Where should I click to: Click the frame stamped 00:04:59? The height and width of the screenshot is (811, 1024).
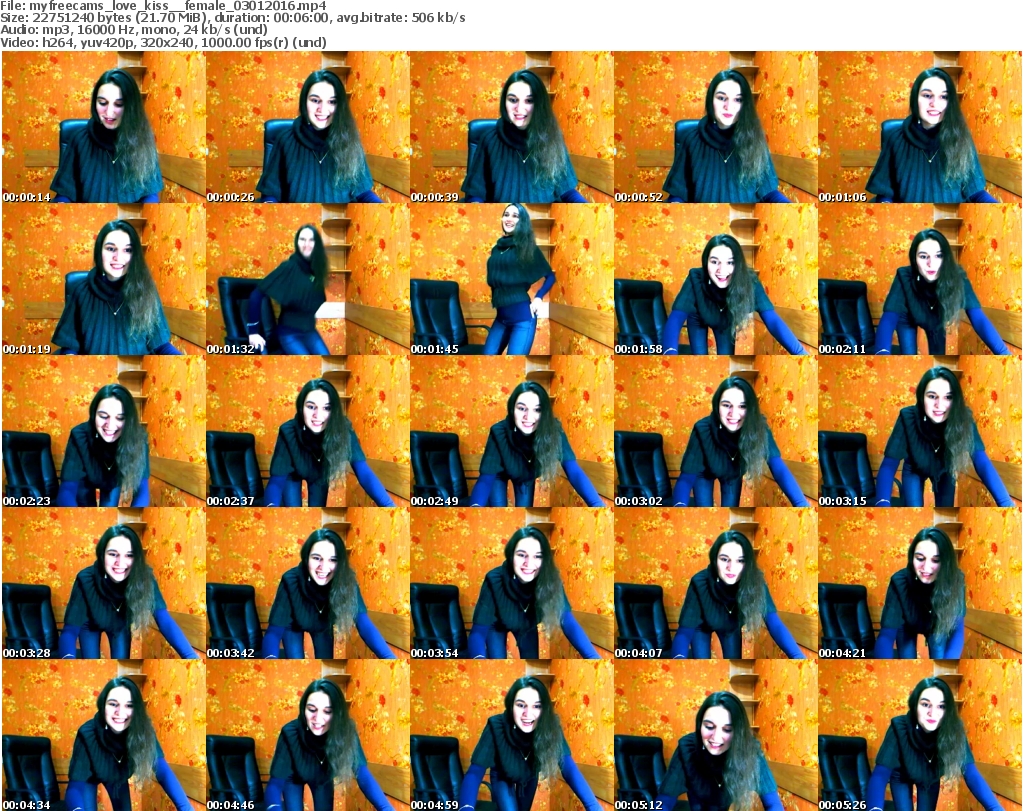point(511,735)
